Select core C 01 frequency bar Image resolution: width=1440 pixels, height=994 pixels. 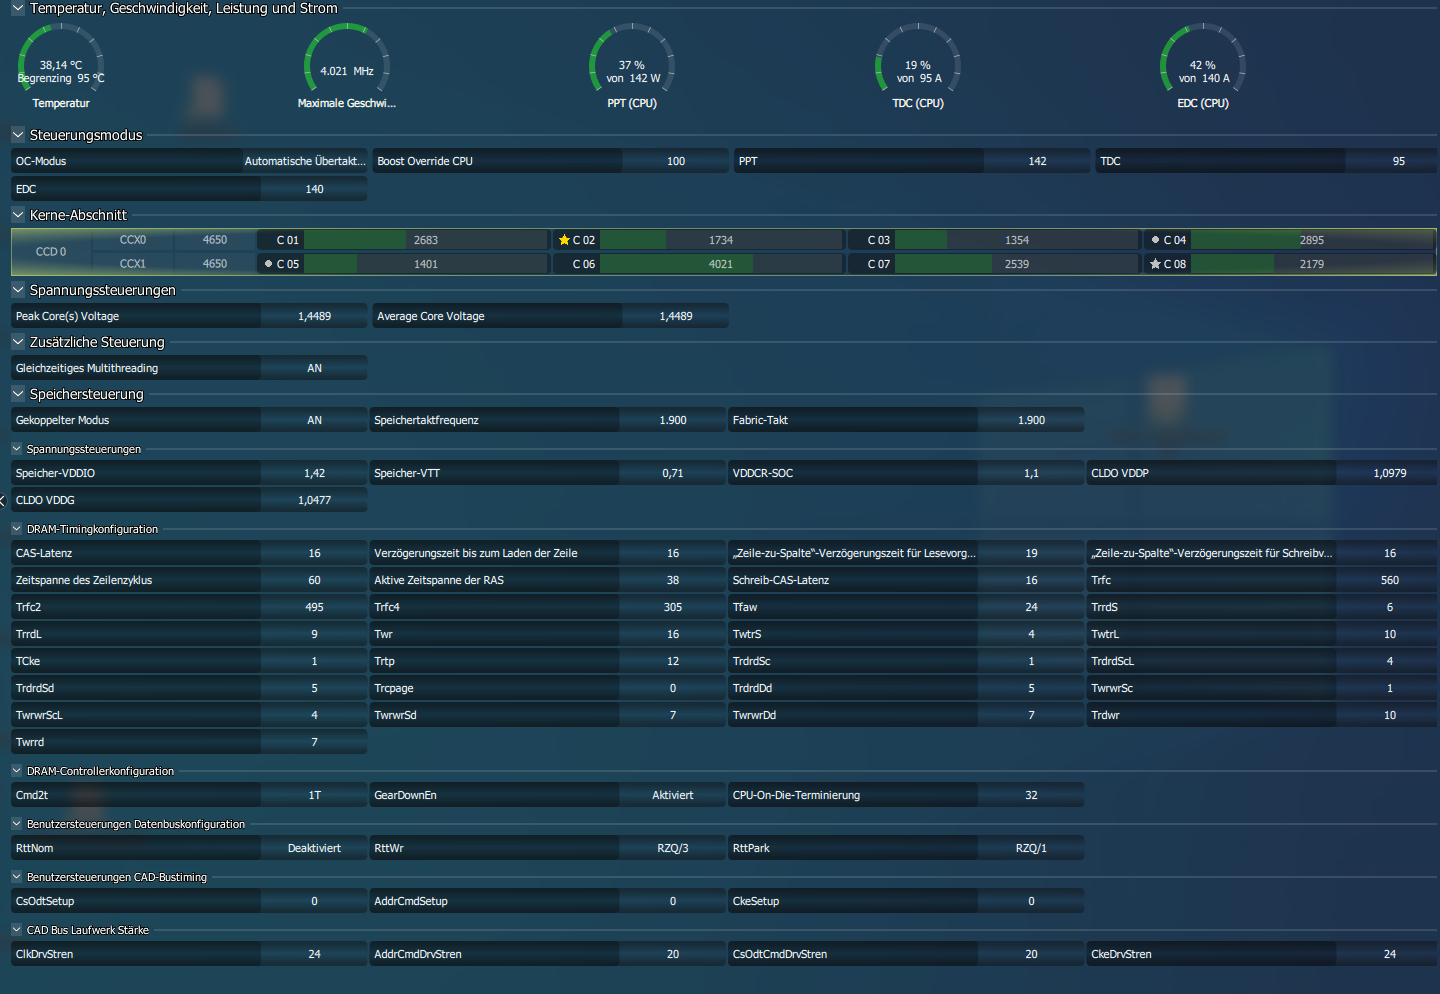coord(426,240)
